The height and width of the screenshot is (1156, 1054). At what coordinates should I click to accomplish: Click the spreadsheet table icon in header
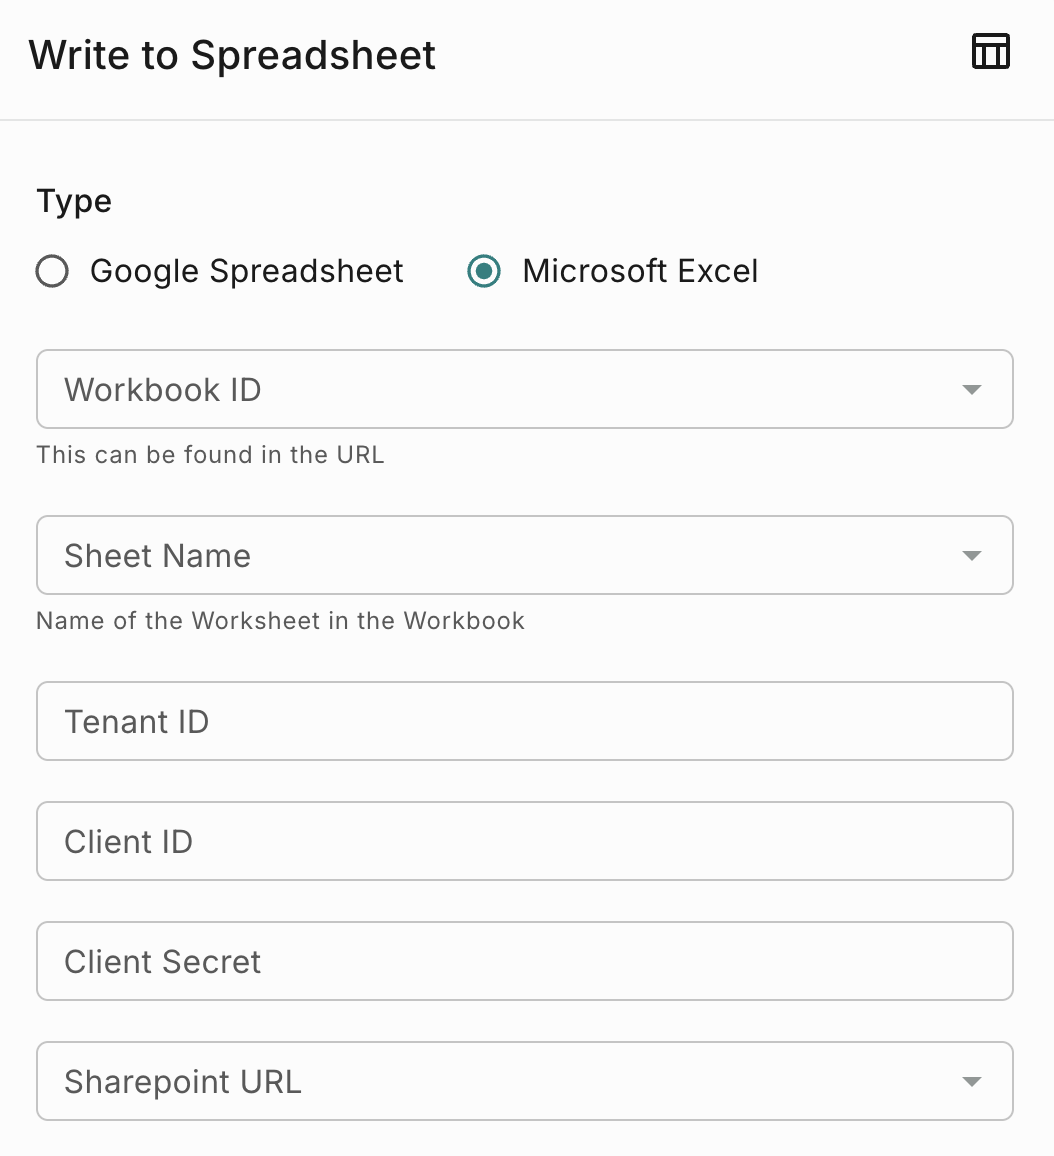tap(991, 52)
